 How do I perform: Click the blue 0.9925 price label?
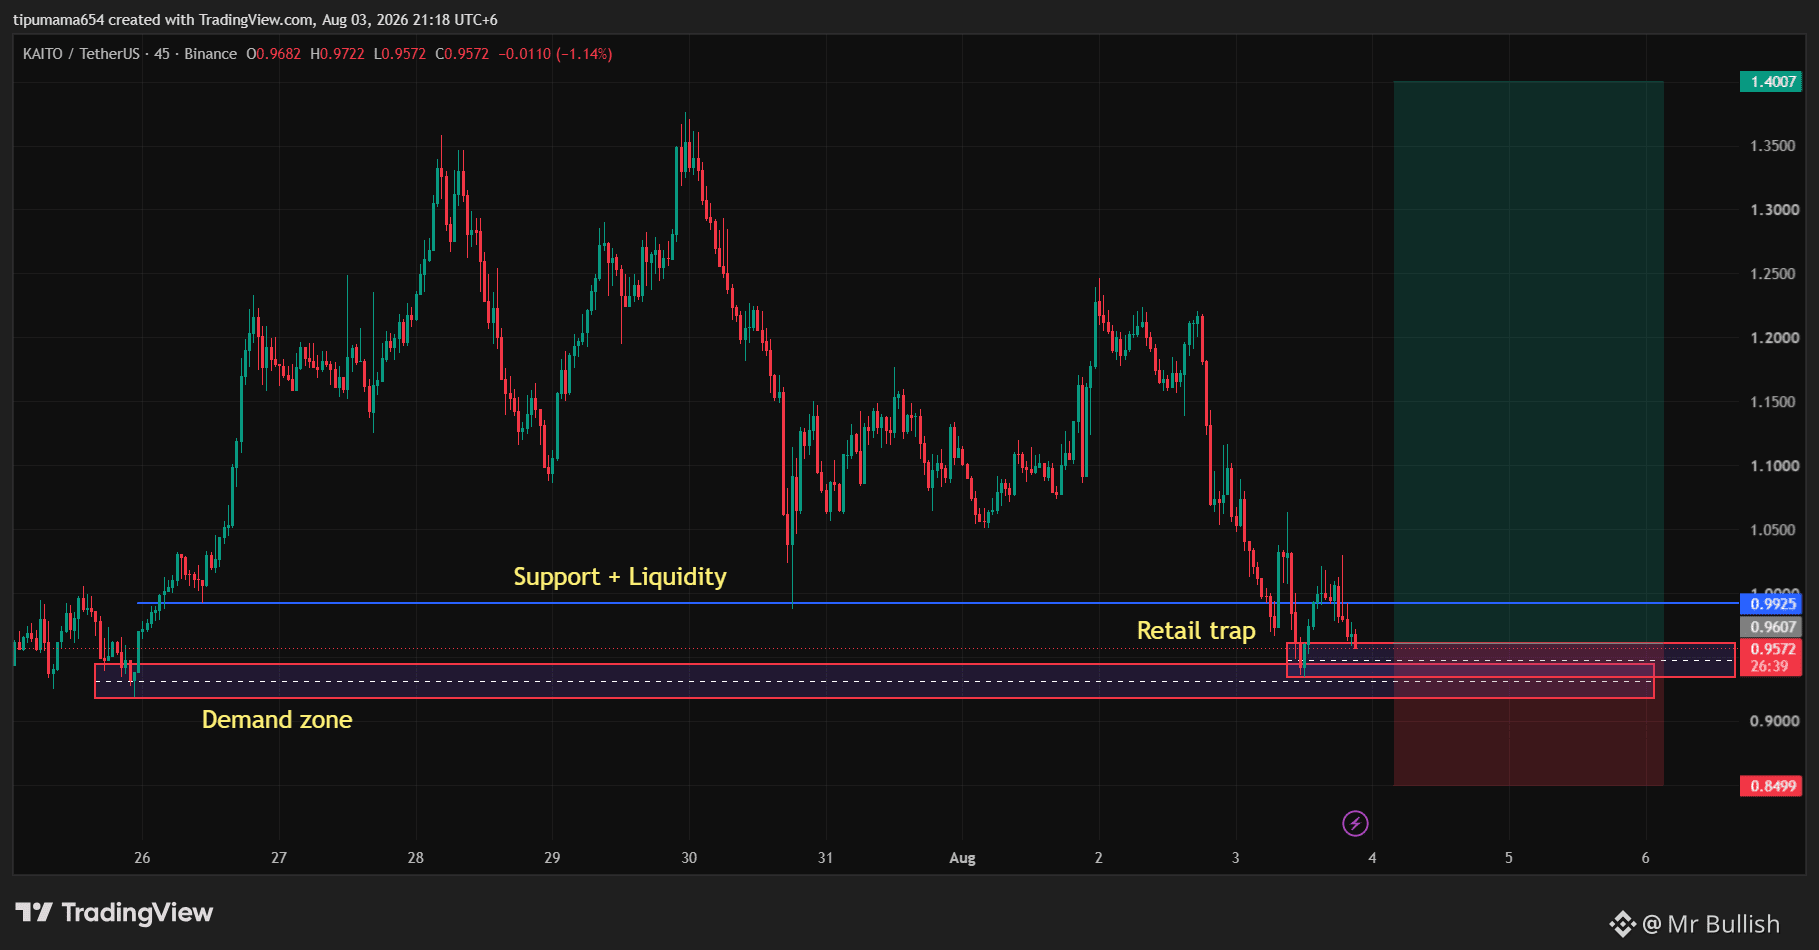point(1771,604)
